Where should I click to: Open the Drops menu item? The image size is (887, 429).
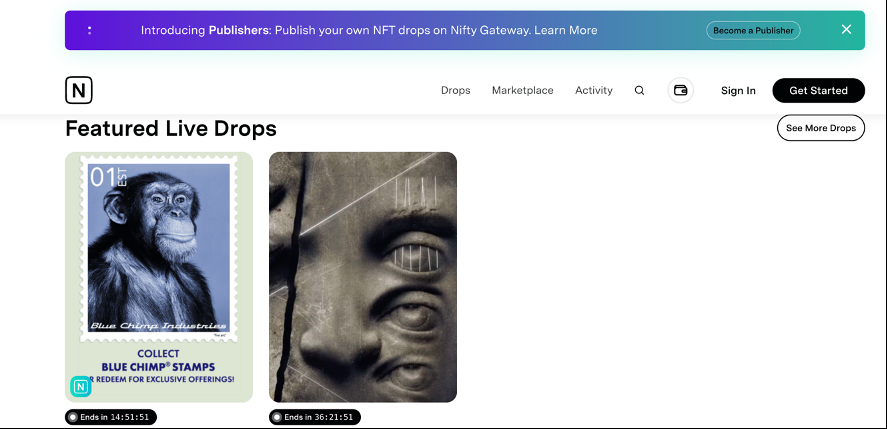tap(455, 91)
